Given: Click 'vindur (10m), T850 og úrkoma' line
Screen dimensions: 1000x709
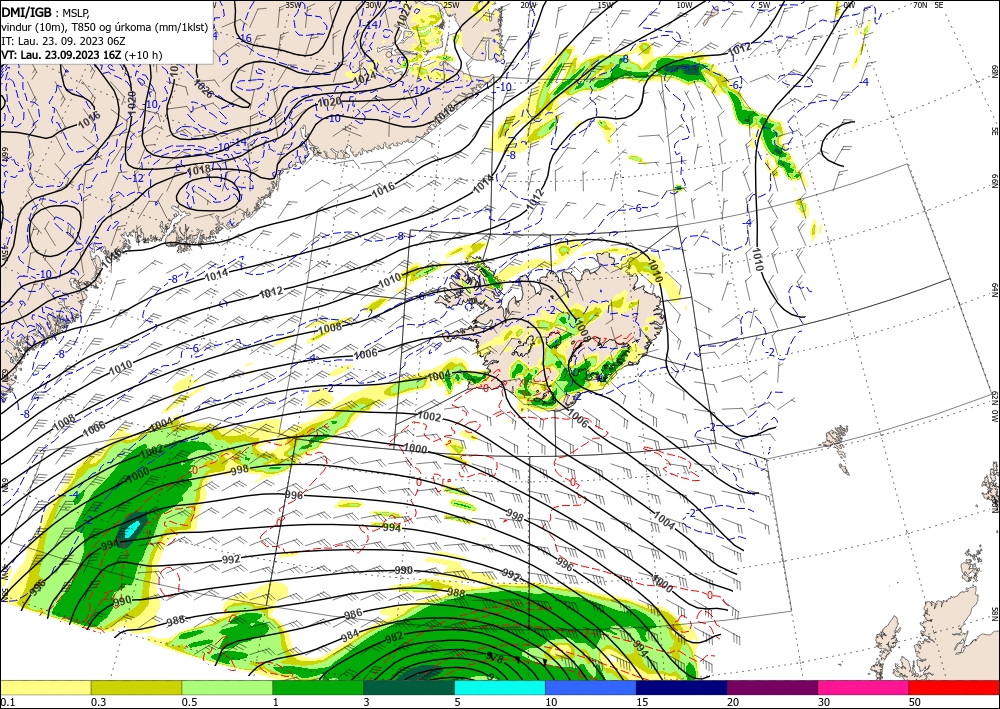Looking at the screenshot, I should point(105,26).
